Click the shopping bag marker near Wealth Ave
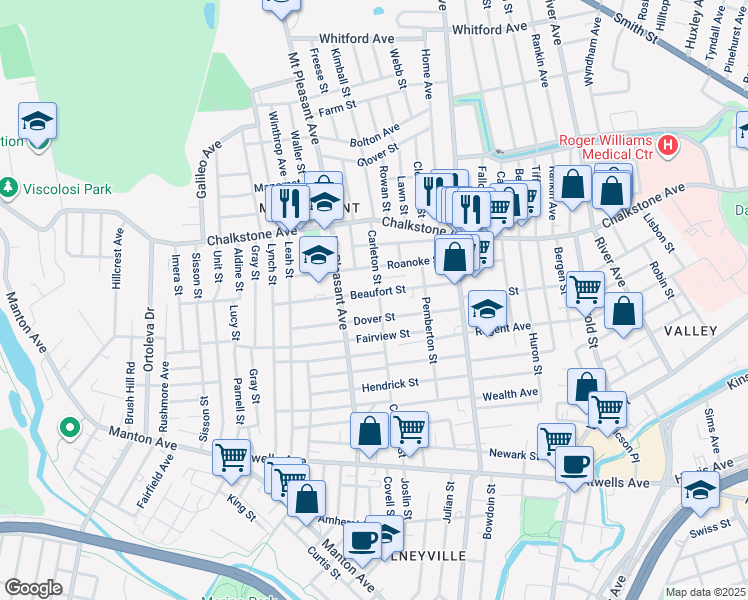Screen dimensions: 748x600 [586, 386]
